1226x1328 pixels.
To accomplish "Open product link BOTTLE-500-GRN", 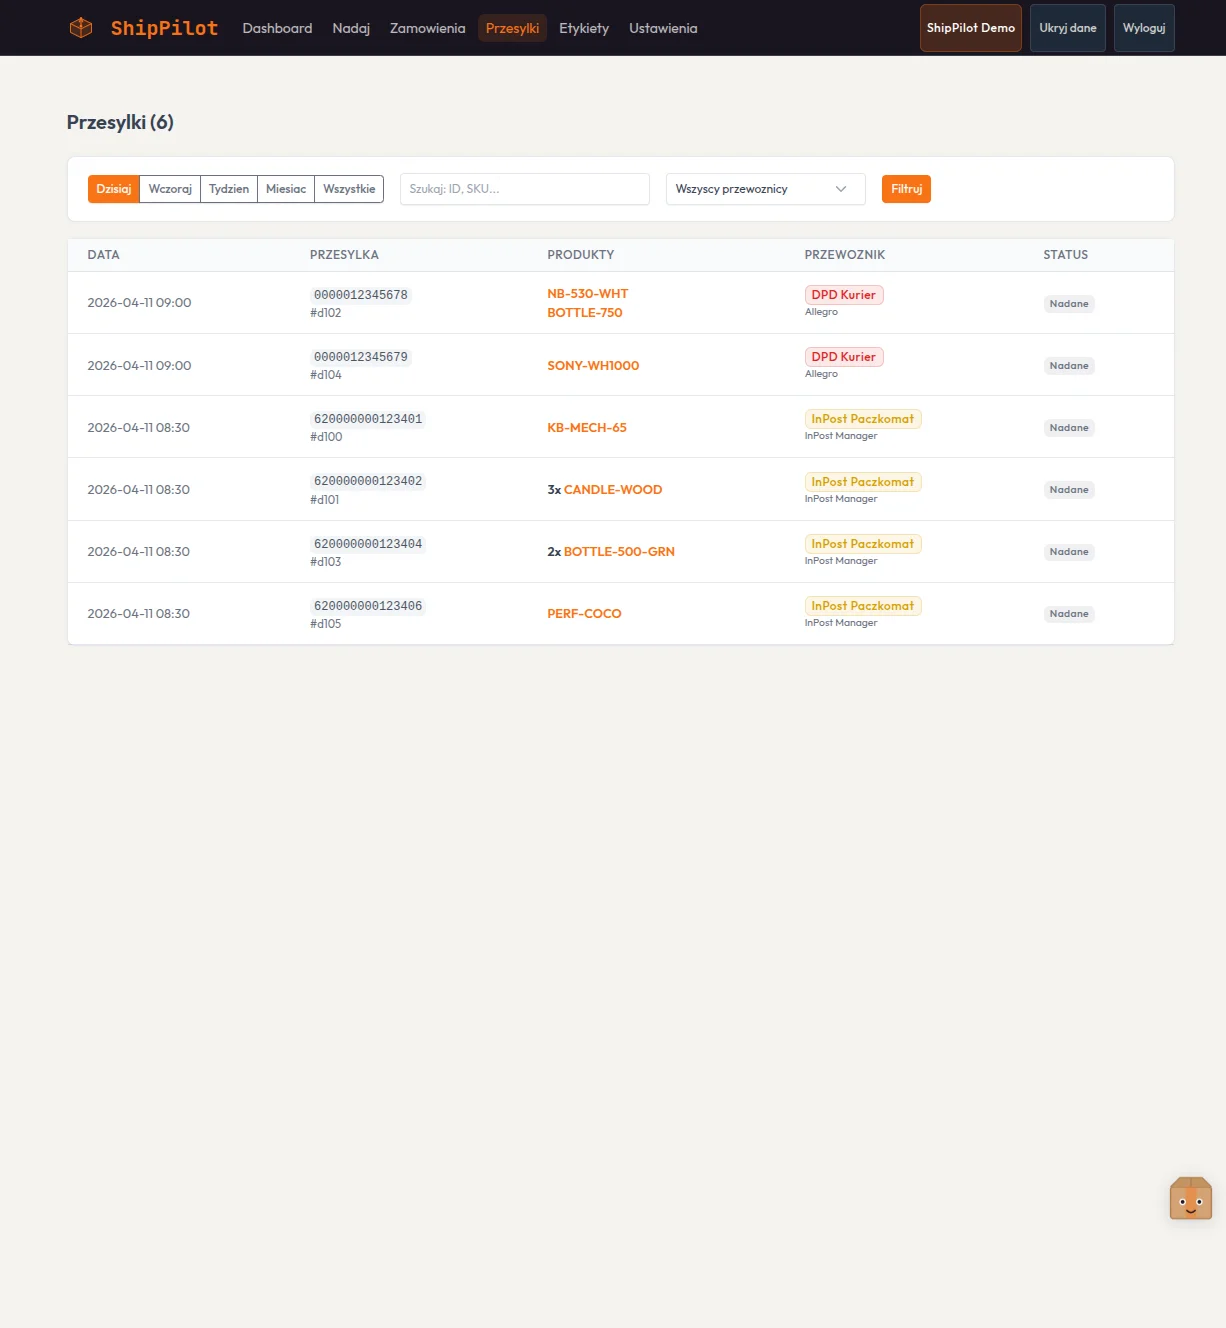I will 619,552.
